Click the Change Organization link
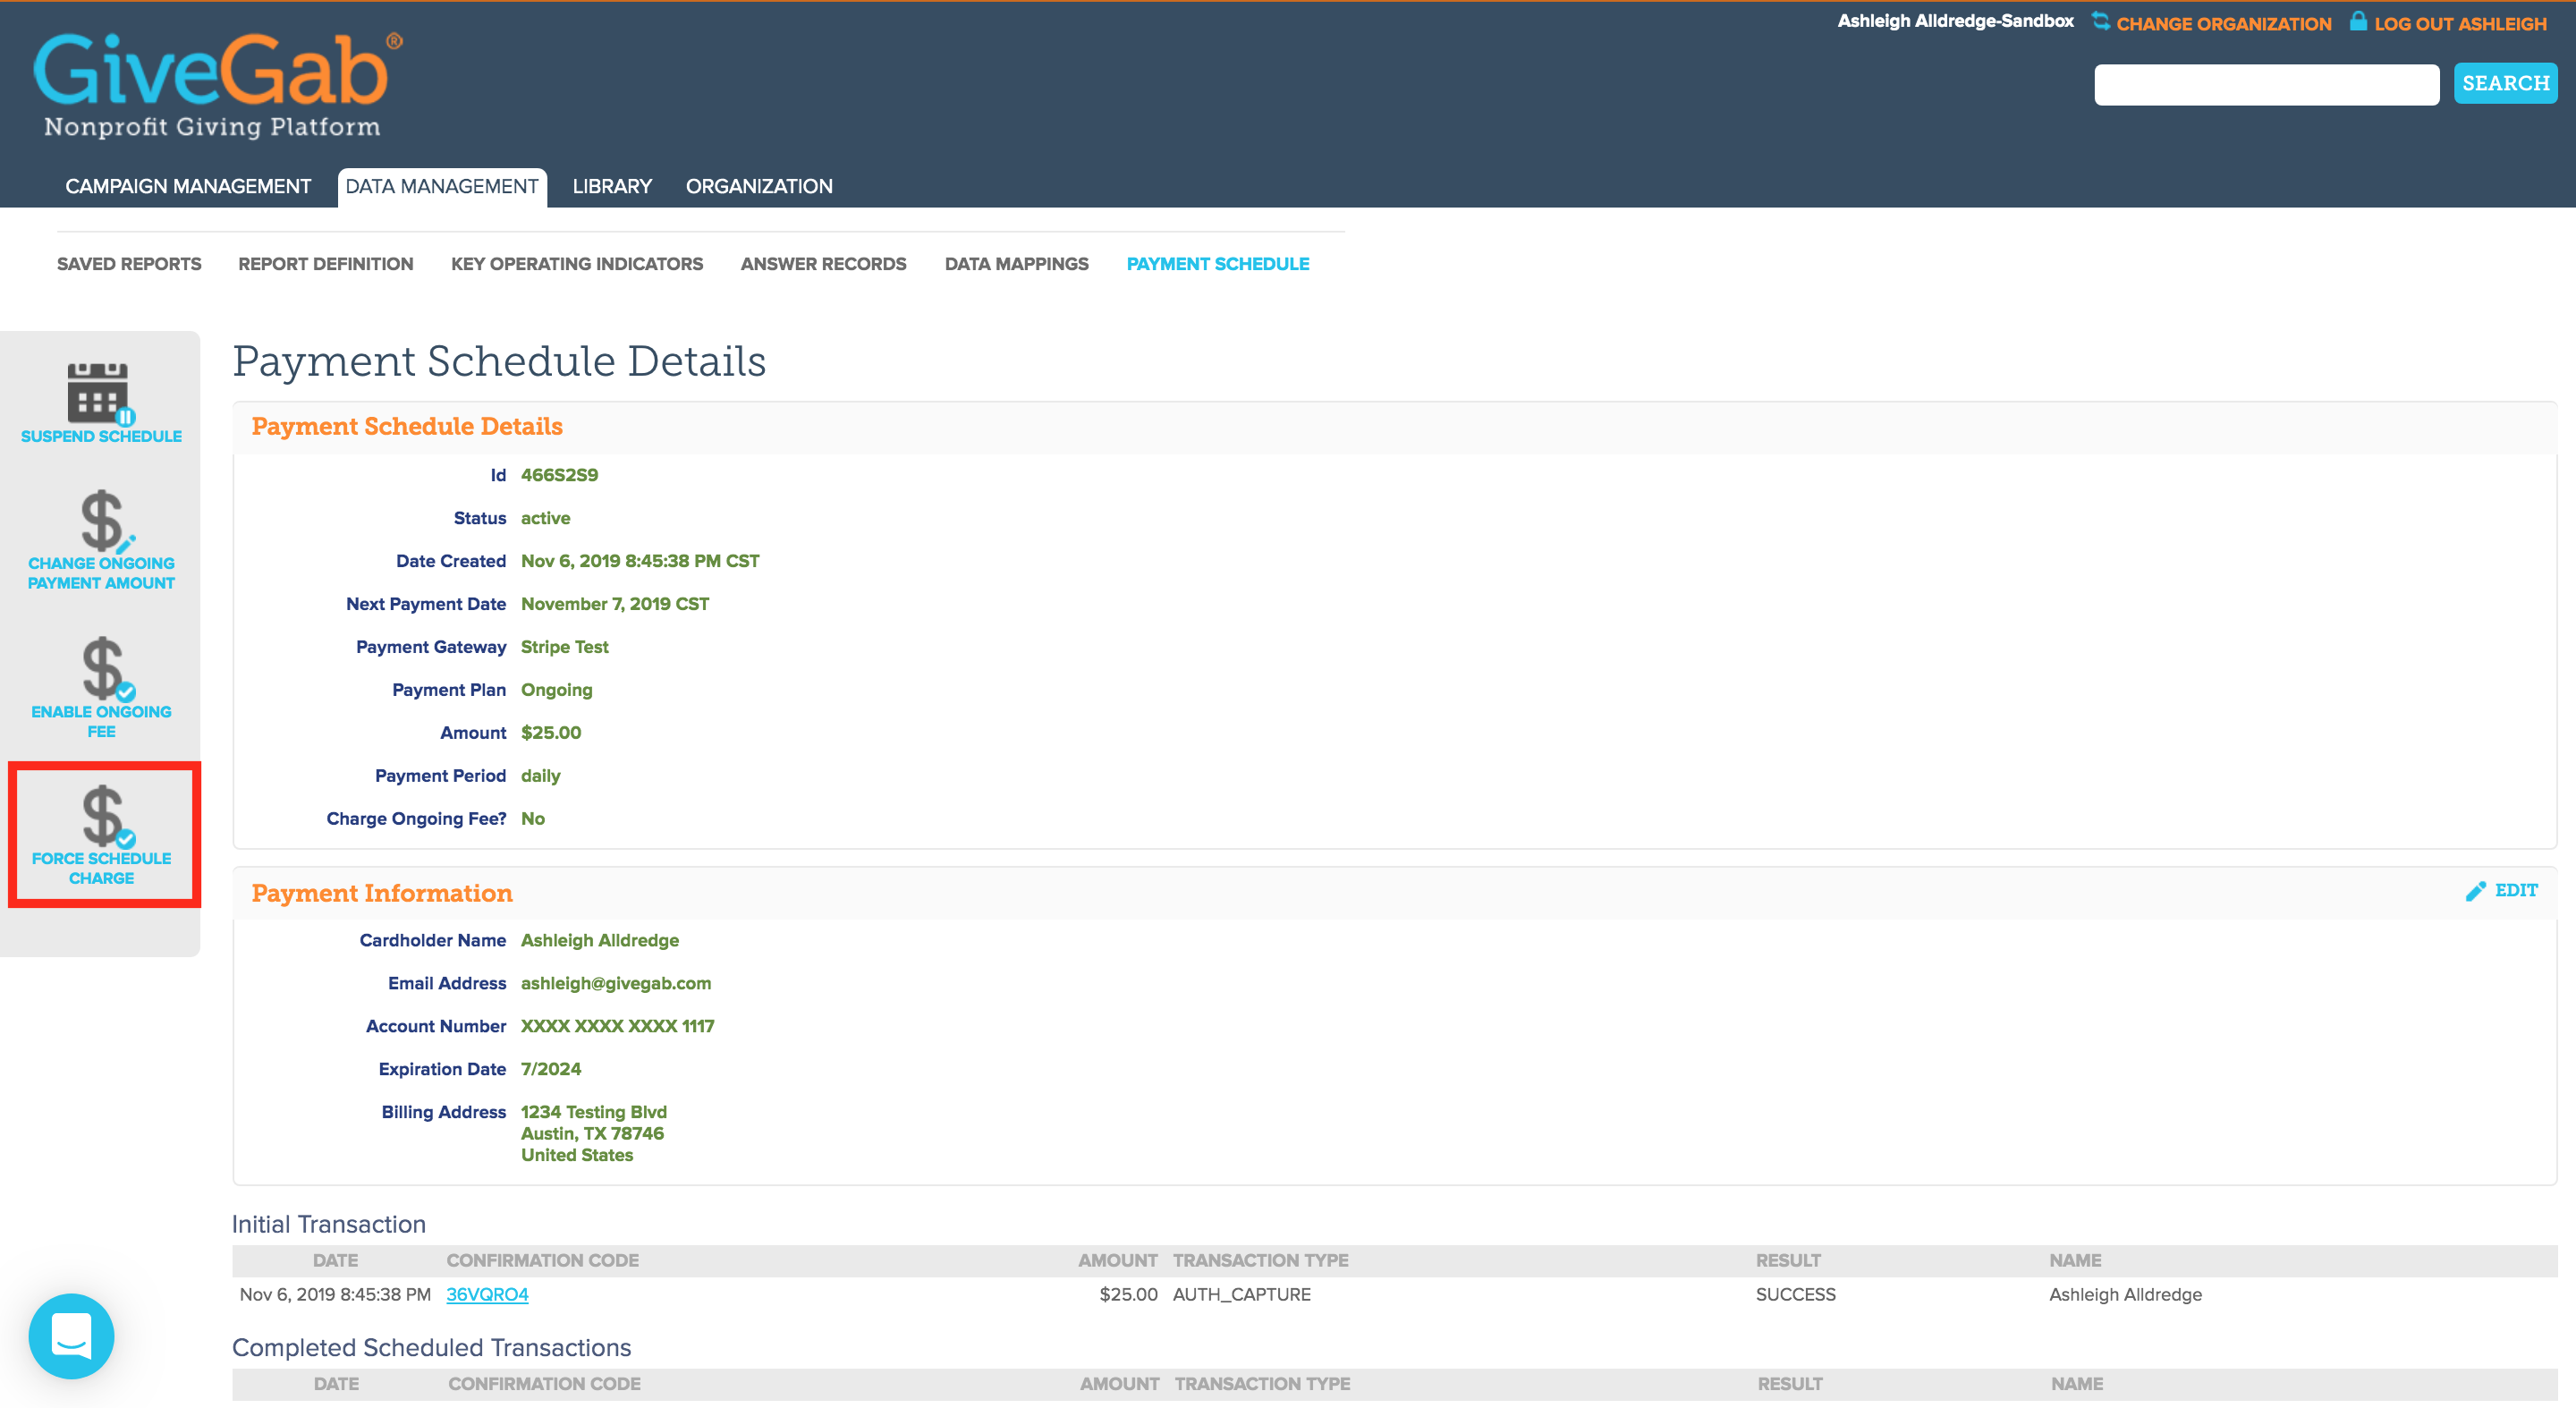Screen dimensions: 2576x1408 click(2224, 24)
